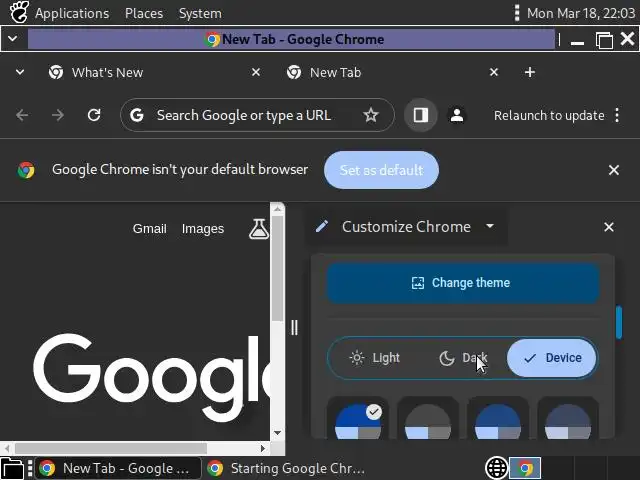Image resolution: width=640 pixels, height=480 pixels.
Task: Click the Google G icon in omnibox
Action: [137, 115]
